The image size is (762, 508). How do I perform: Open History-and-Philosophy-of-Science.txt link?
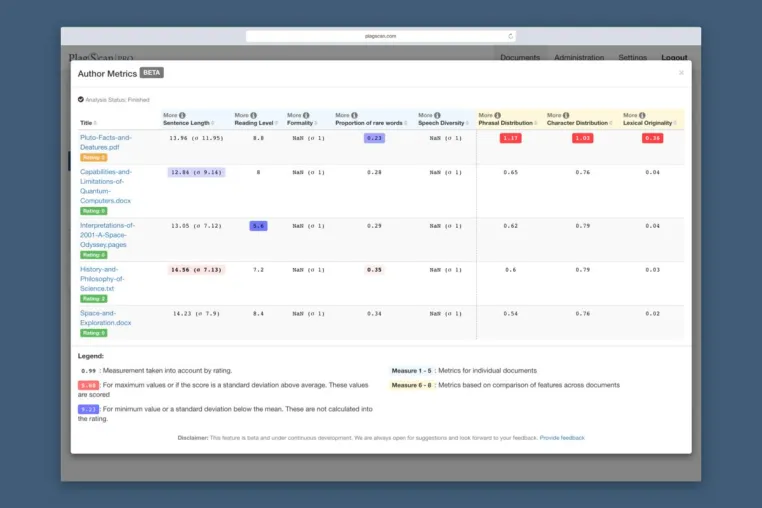tap(102, 279)
